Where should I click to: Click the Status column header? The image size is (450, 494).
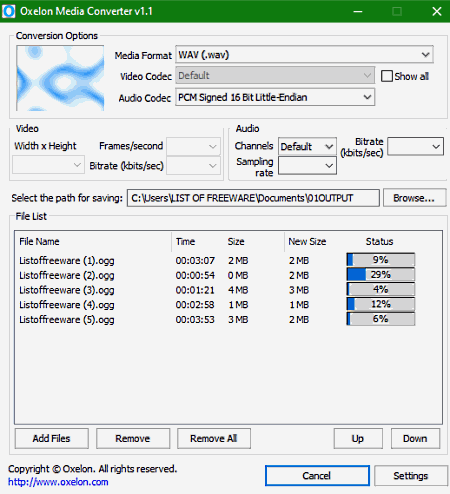[380, 241]
